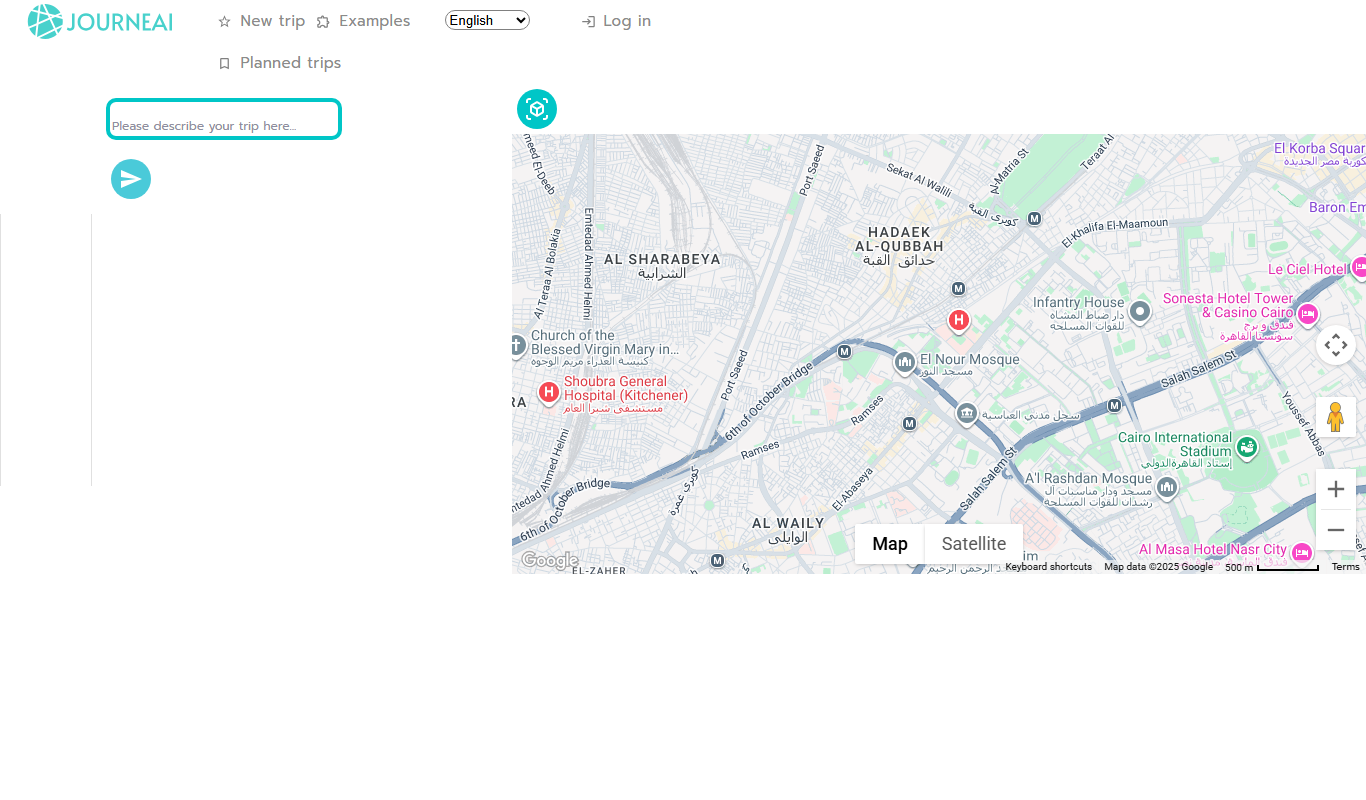The image size is (1366, 800).
Task: Click the Al Masa Hotel Nasr City marker
Action: (x=1301, y=552)
